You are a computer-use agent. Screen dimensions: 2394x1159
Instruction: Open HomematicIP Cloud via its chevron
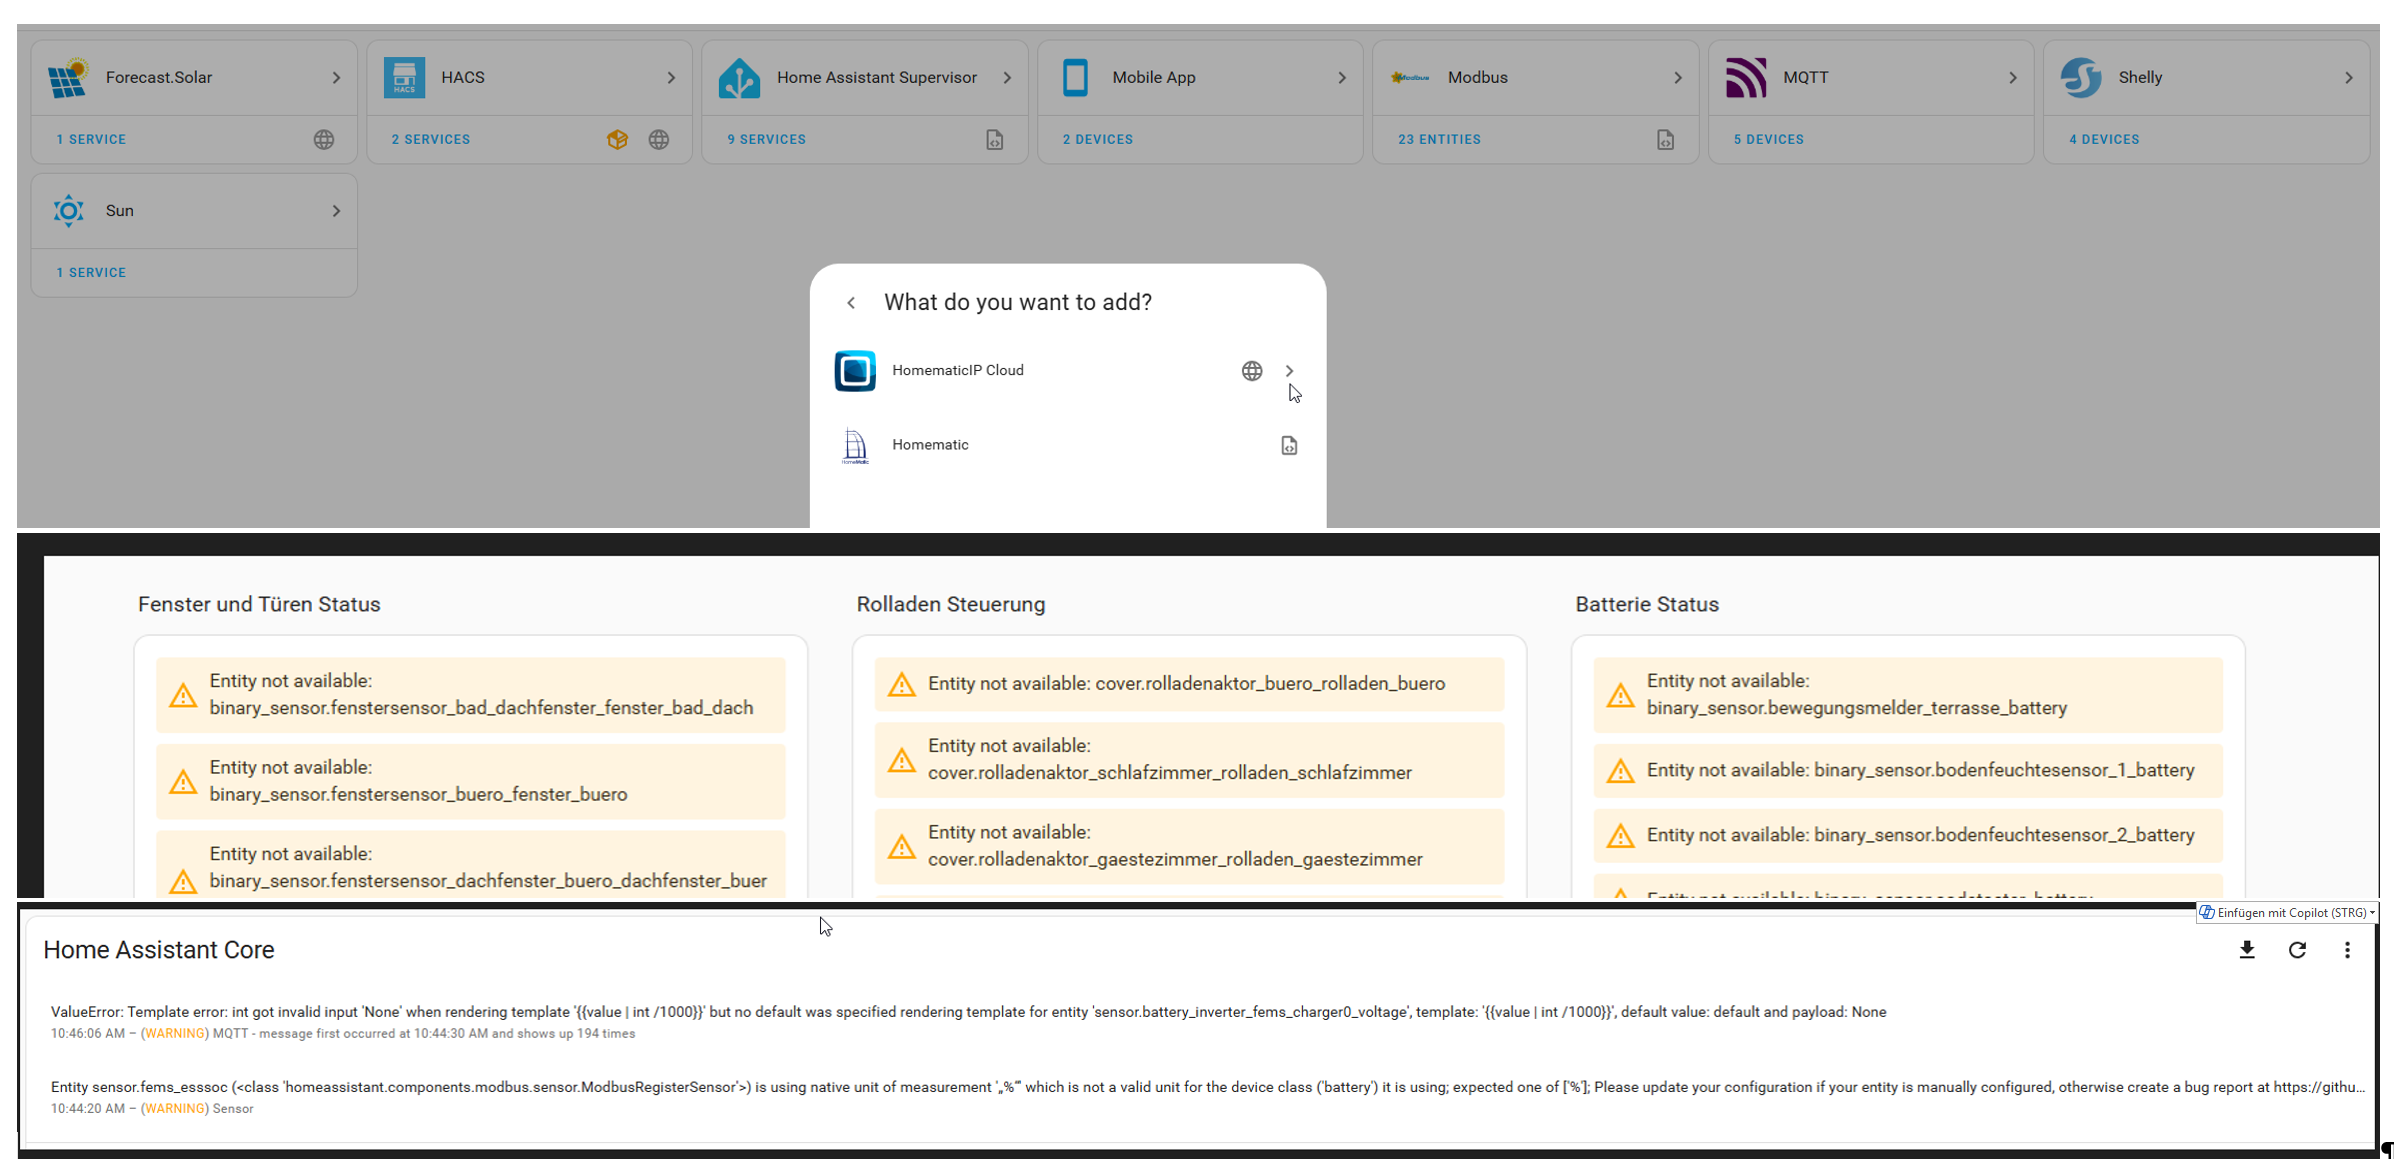tap(1289, 370)
